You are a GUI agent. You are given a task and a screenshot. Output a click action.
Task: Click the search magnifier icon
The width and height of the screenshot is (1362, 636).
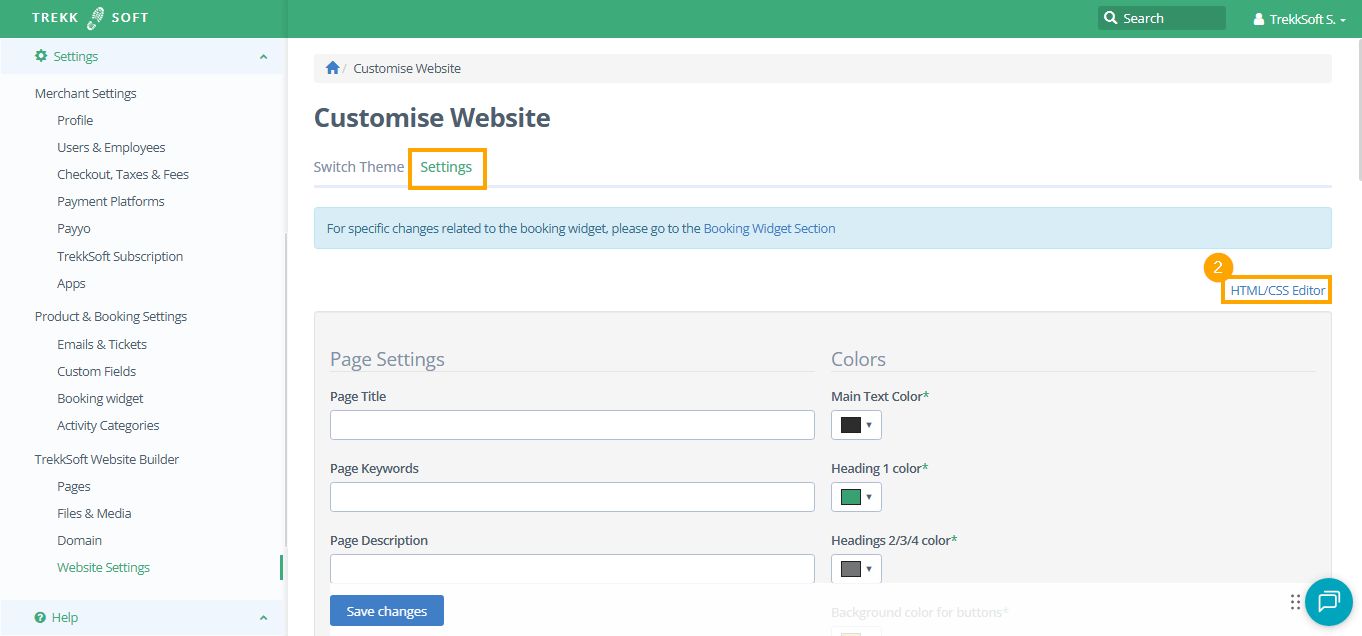1110,18
